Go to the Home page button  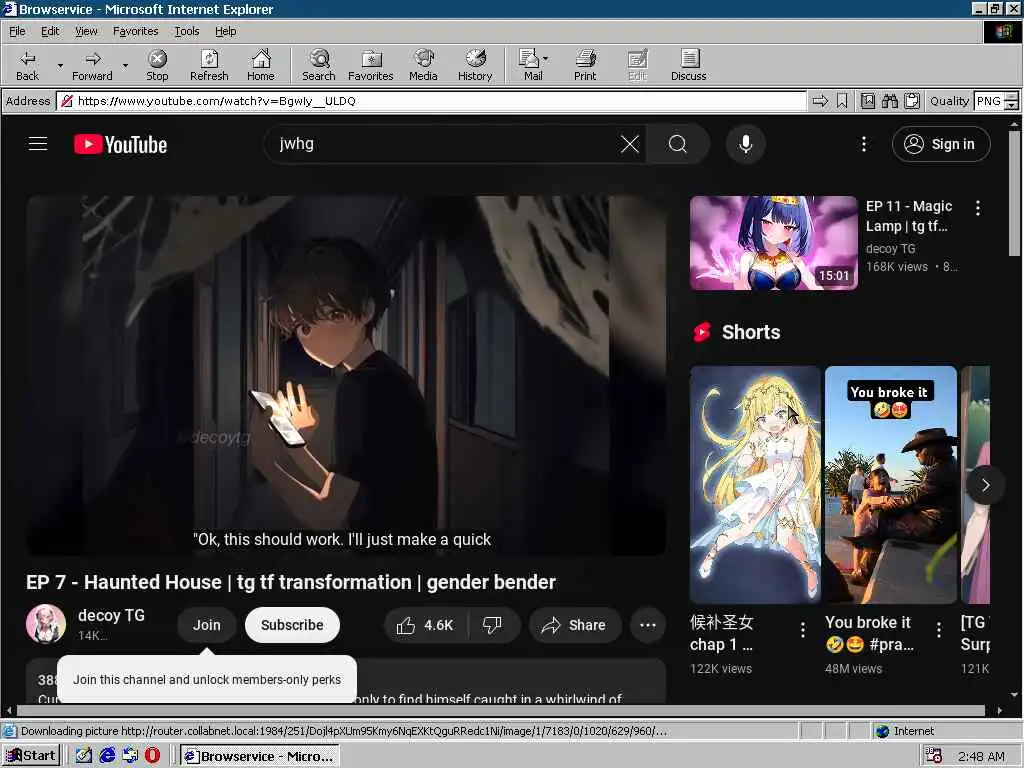261,65
